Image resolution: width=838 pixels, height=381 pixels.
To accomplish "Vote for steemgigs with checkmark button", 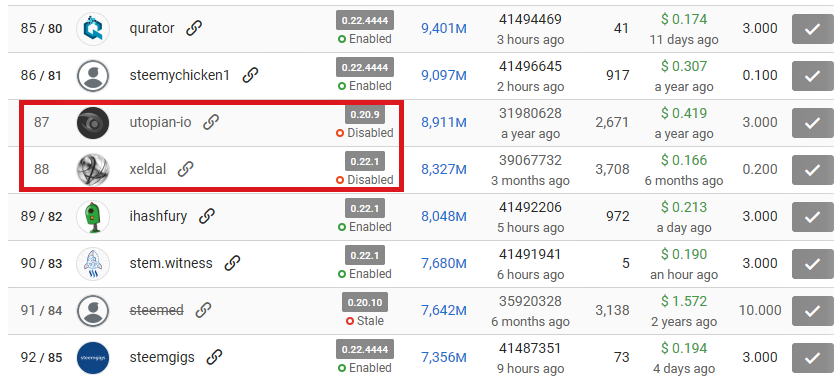I will (x=812, y=357).
